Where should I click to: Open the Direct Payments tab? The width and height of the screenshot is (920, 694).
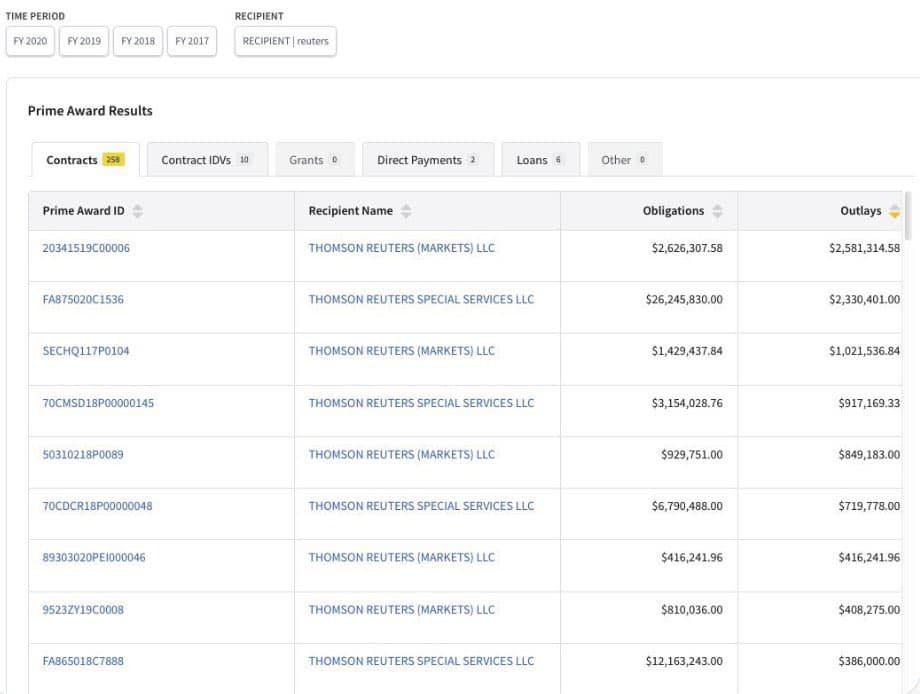pos(428,160)
